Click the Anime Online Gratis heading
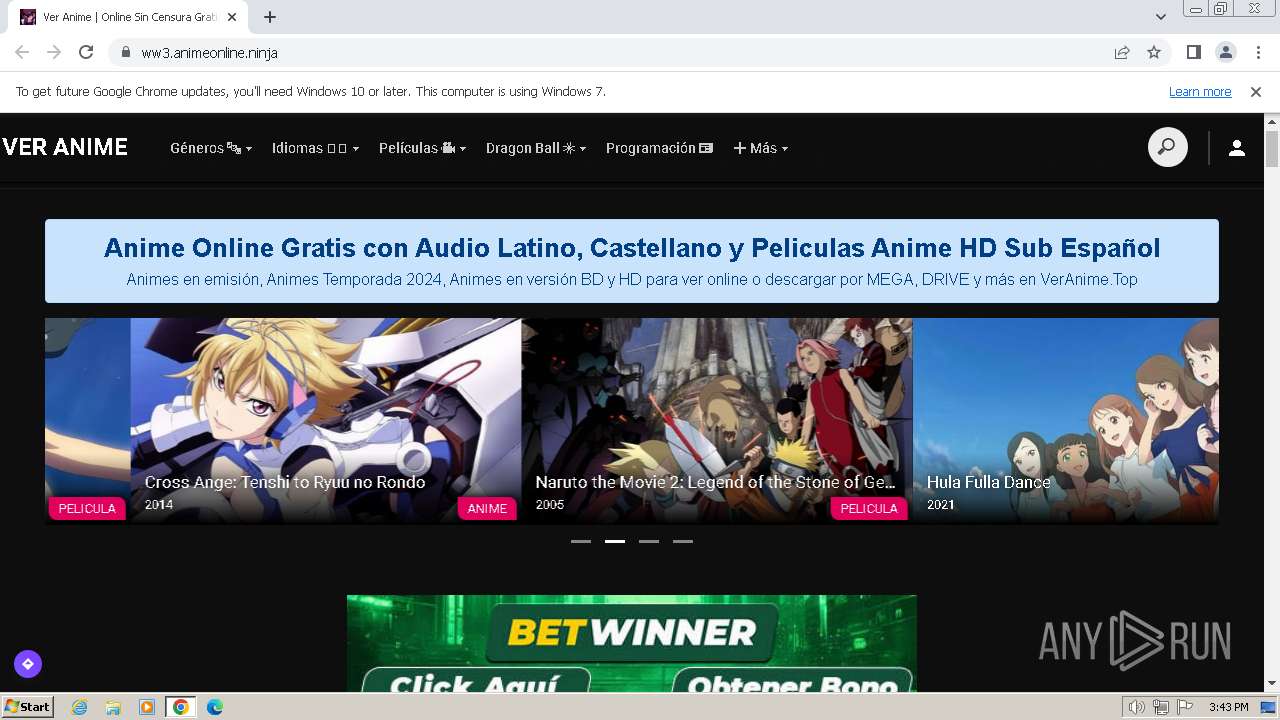The width and height of the screenshot is (1280, 720). tap(632, 247)
